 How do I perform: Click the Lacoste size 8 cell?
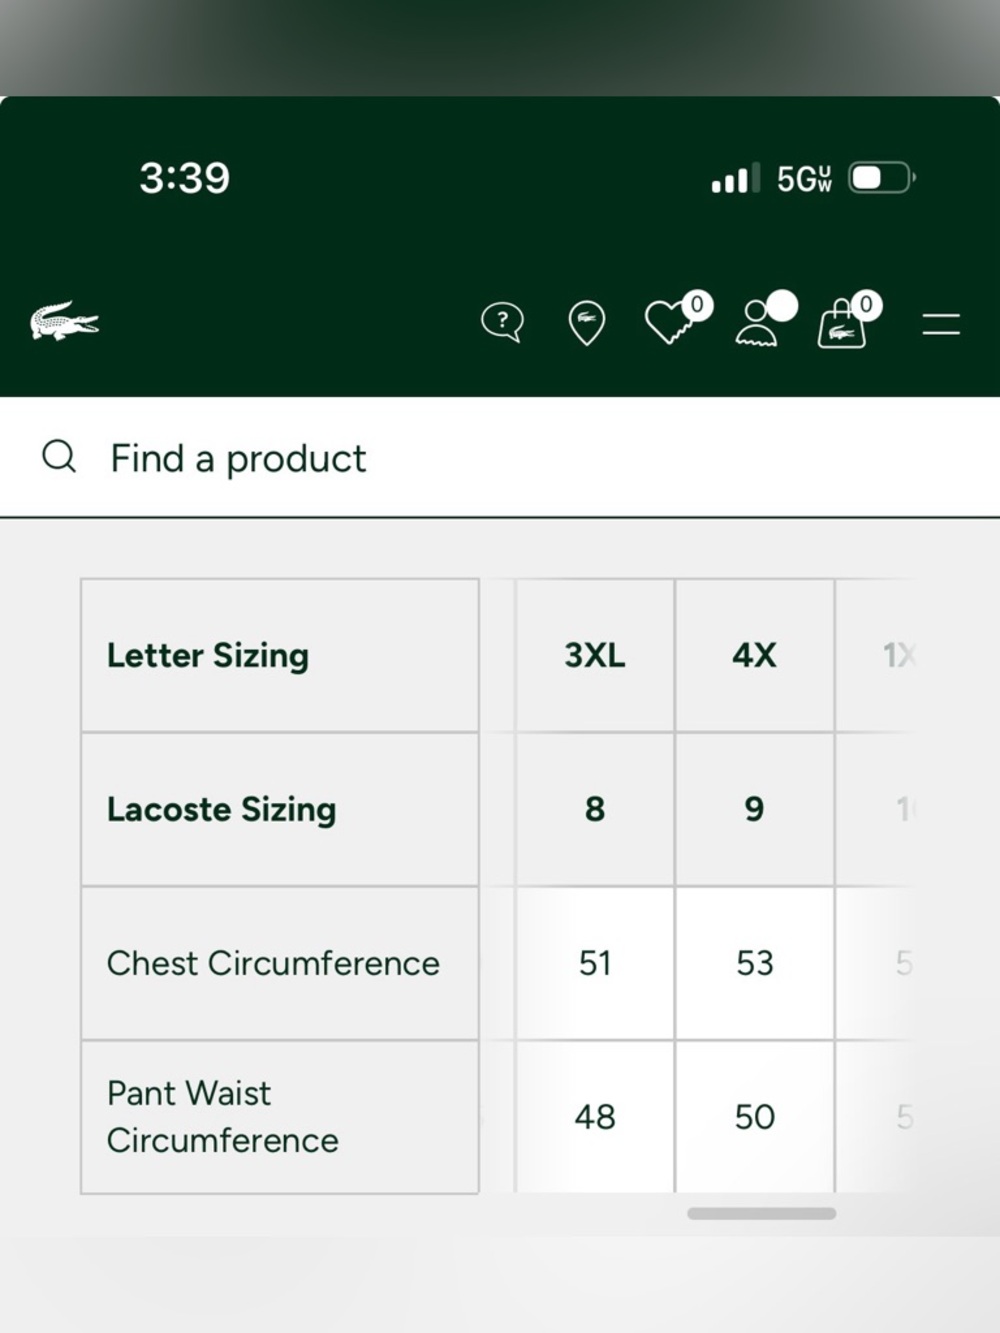point(595,809)
